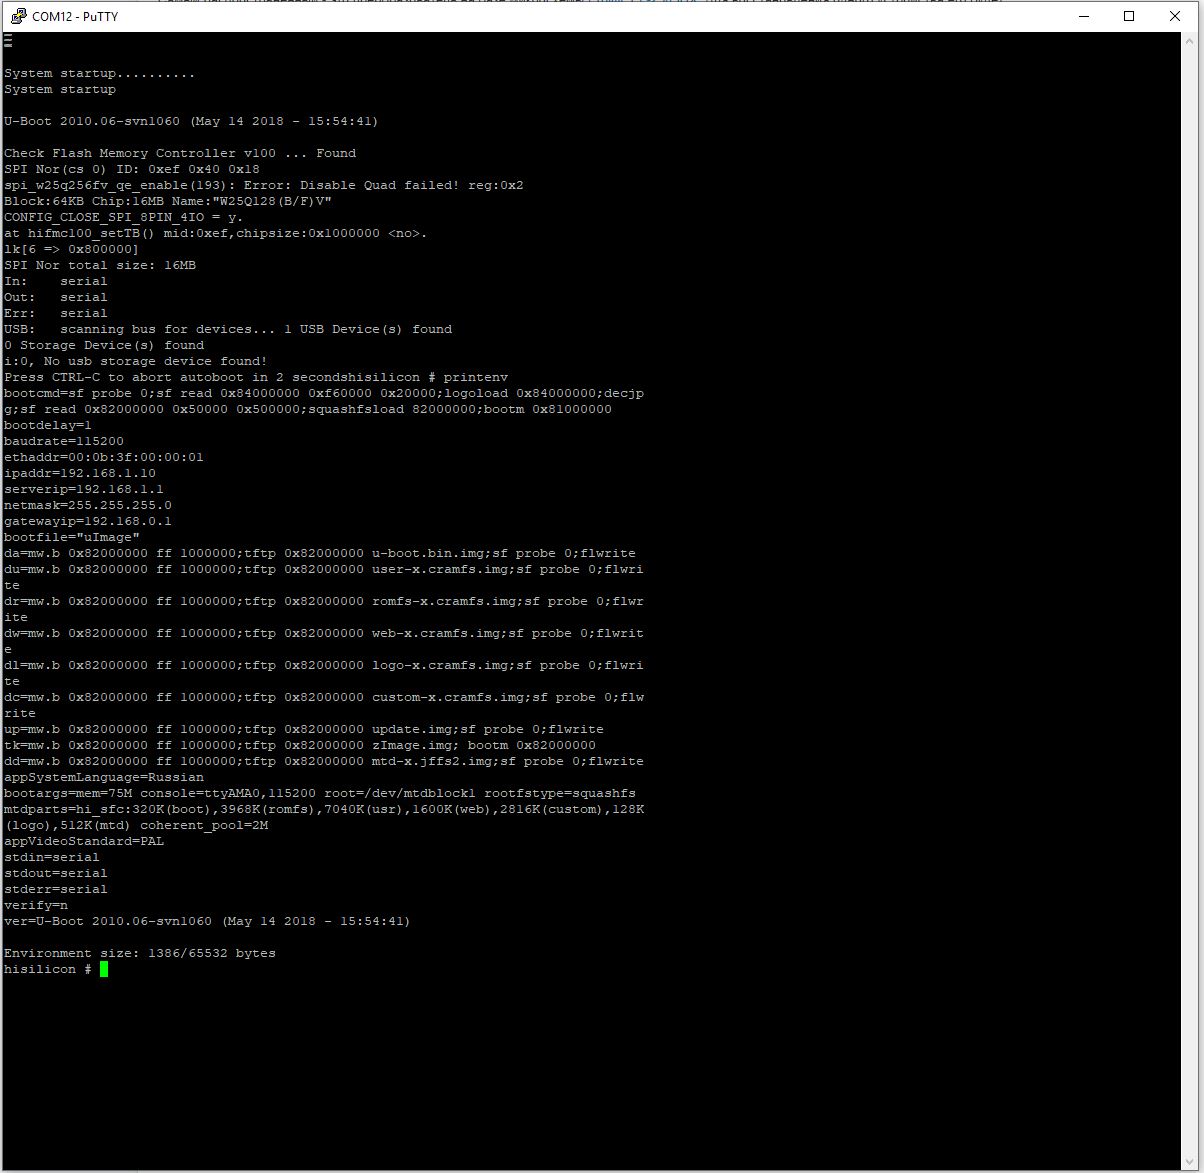
Task: Click the "appVideoStandard=PAL" line
Action: [84, 841]
